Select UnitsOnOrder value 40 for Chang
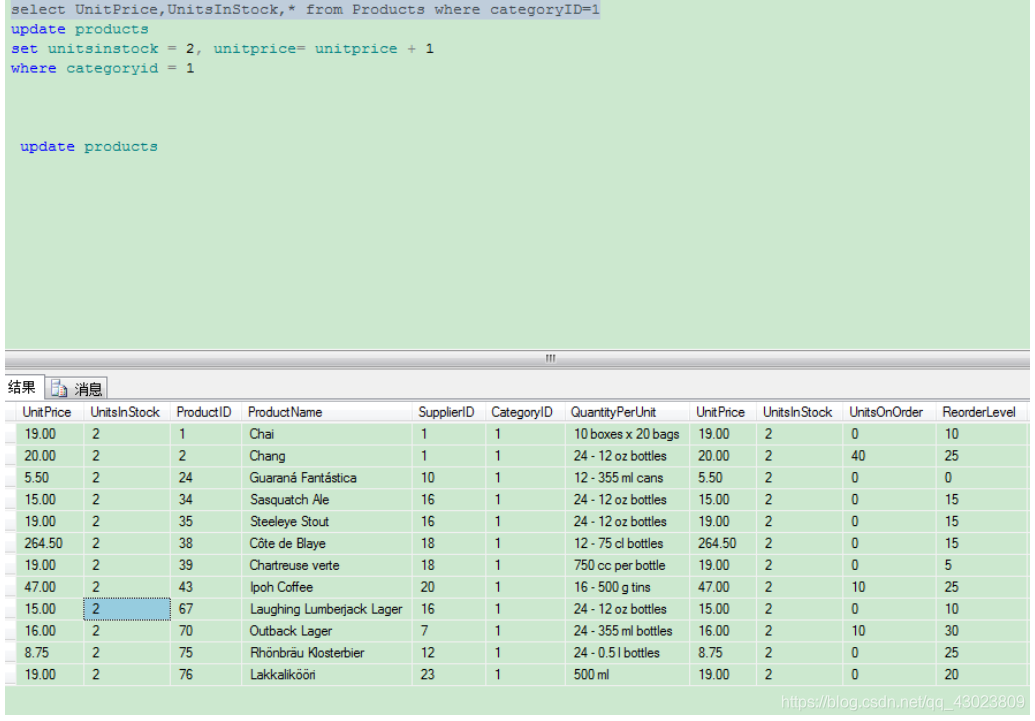The width and height of the screenshot is (1035, 721). (889, 456)
